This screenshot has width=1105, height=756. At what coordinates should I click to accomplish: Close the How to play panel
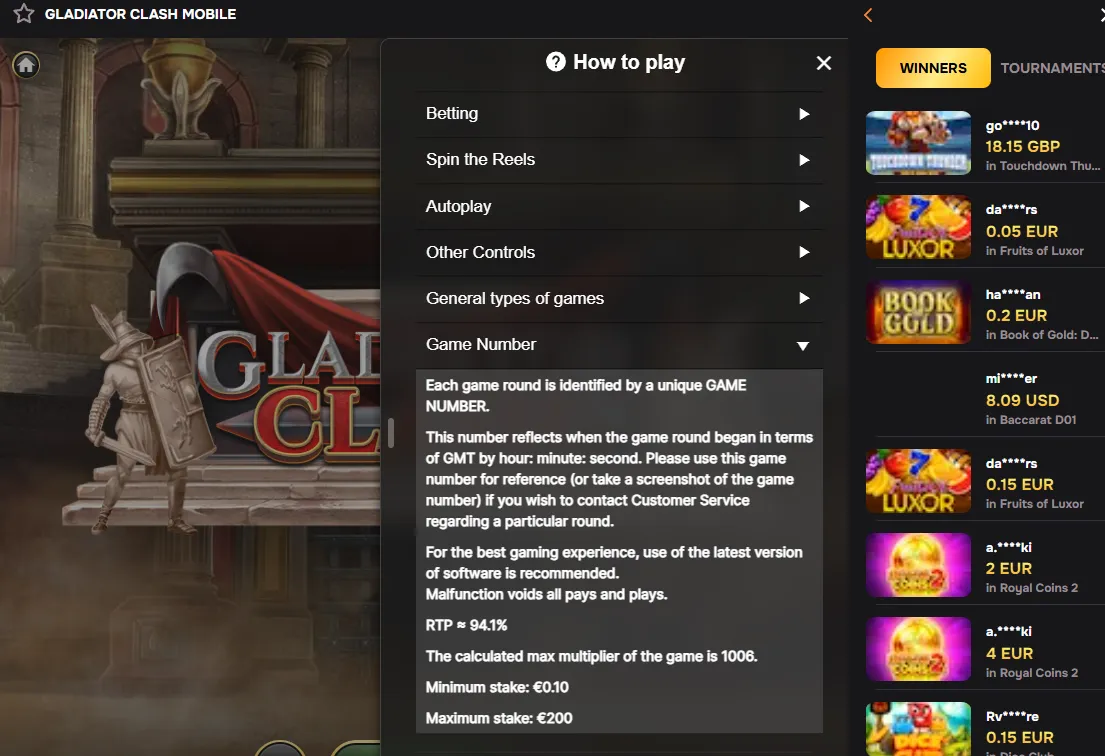[x=823, y=63]
